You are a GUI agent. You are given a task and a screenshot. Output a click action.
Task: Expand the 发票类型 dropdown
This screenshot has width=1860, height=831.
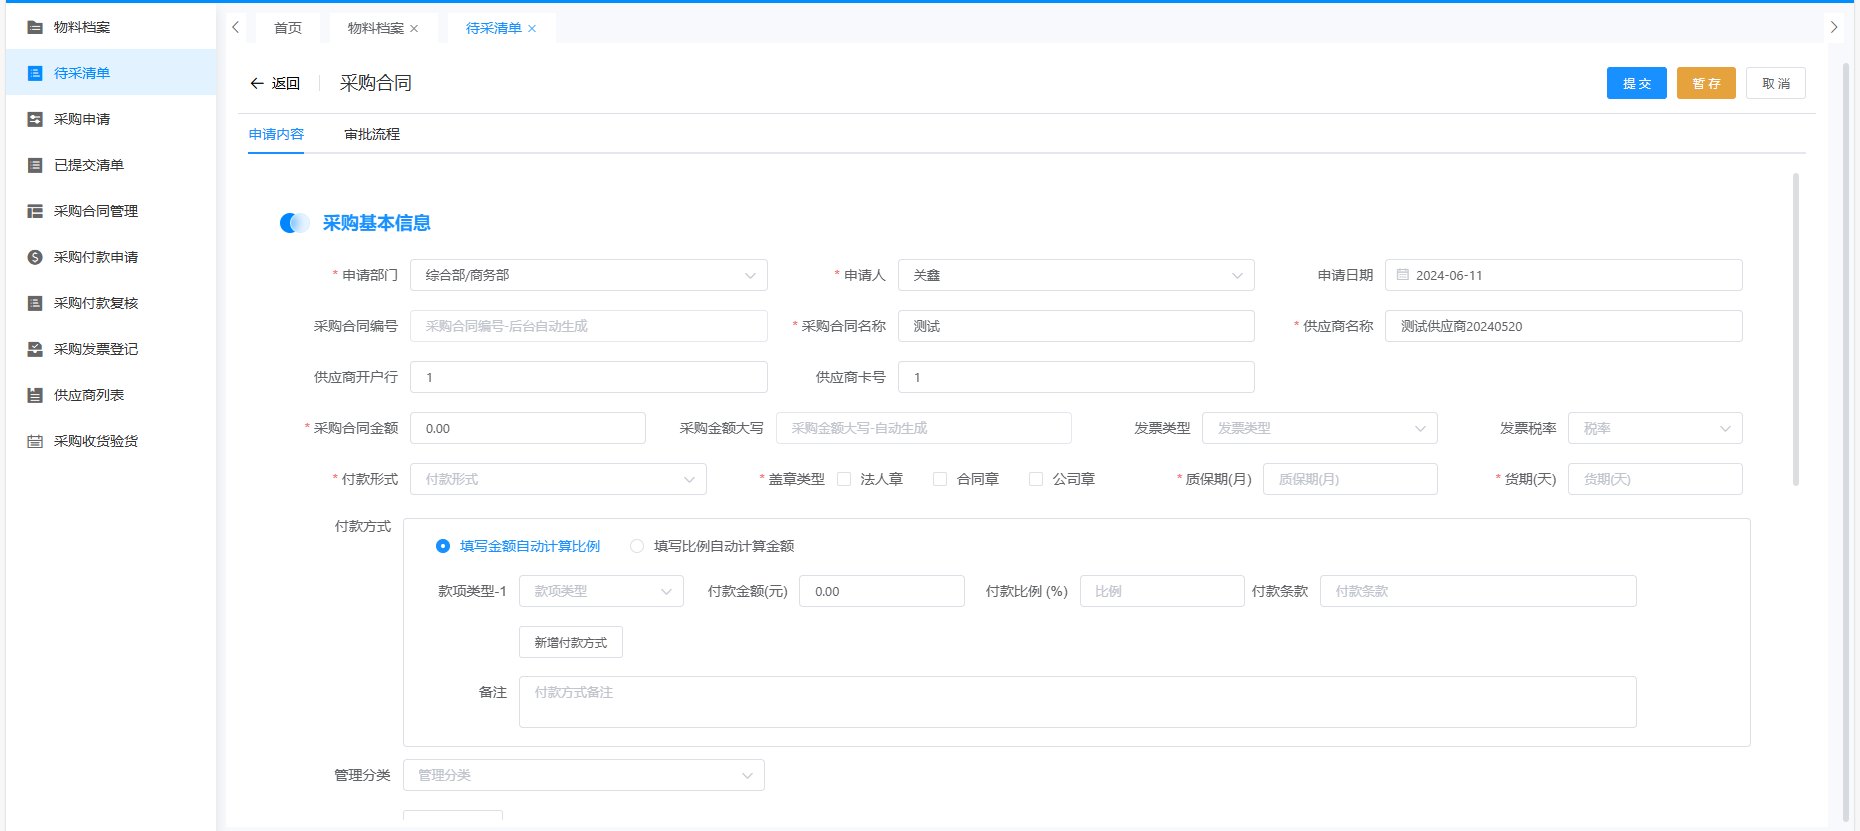1319,428
